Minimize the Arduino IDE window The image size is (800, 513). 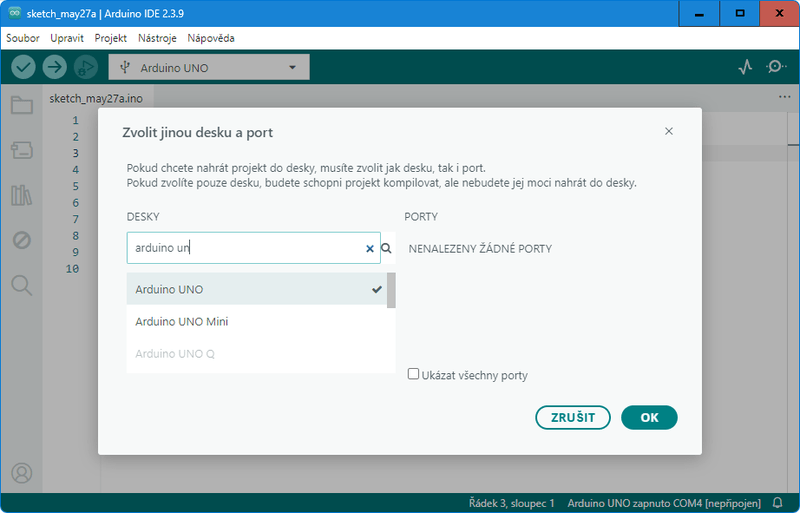[x=699, y=13]
